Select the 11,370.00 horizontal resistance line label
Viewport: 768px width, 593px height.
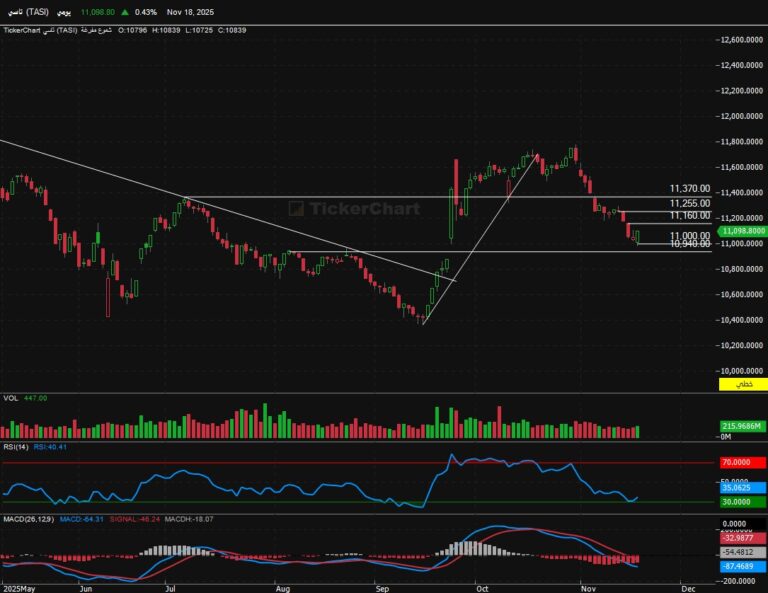690,189
